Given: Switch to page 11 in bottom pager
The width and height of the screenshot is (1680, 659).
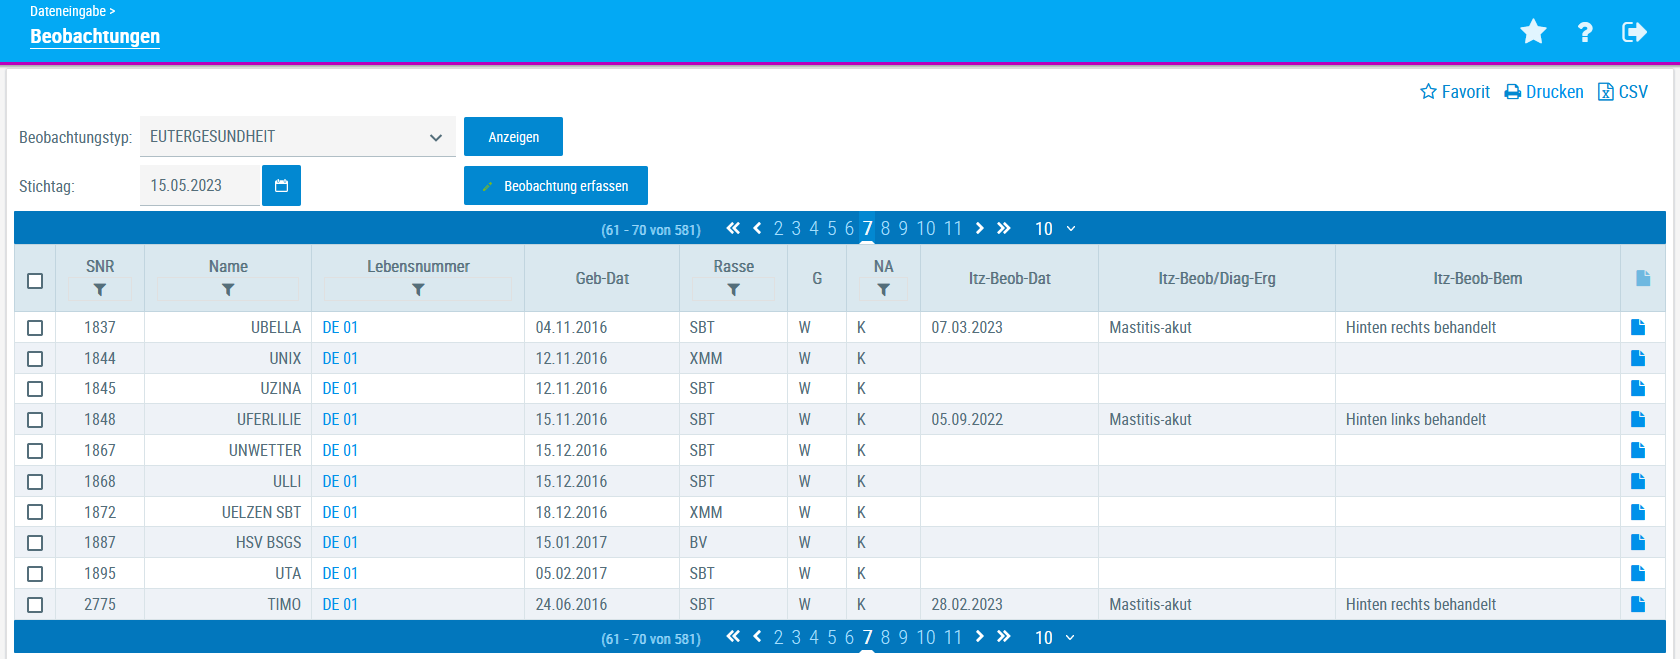Looking at the screenshot, I should coord(953,638).
